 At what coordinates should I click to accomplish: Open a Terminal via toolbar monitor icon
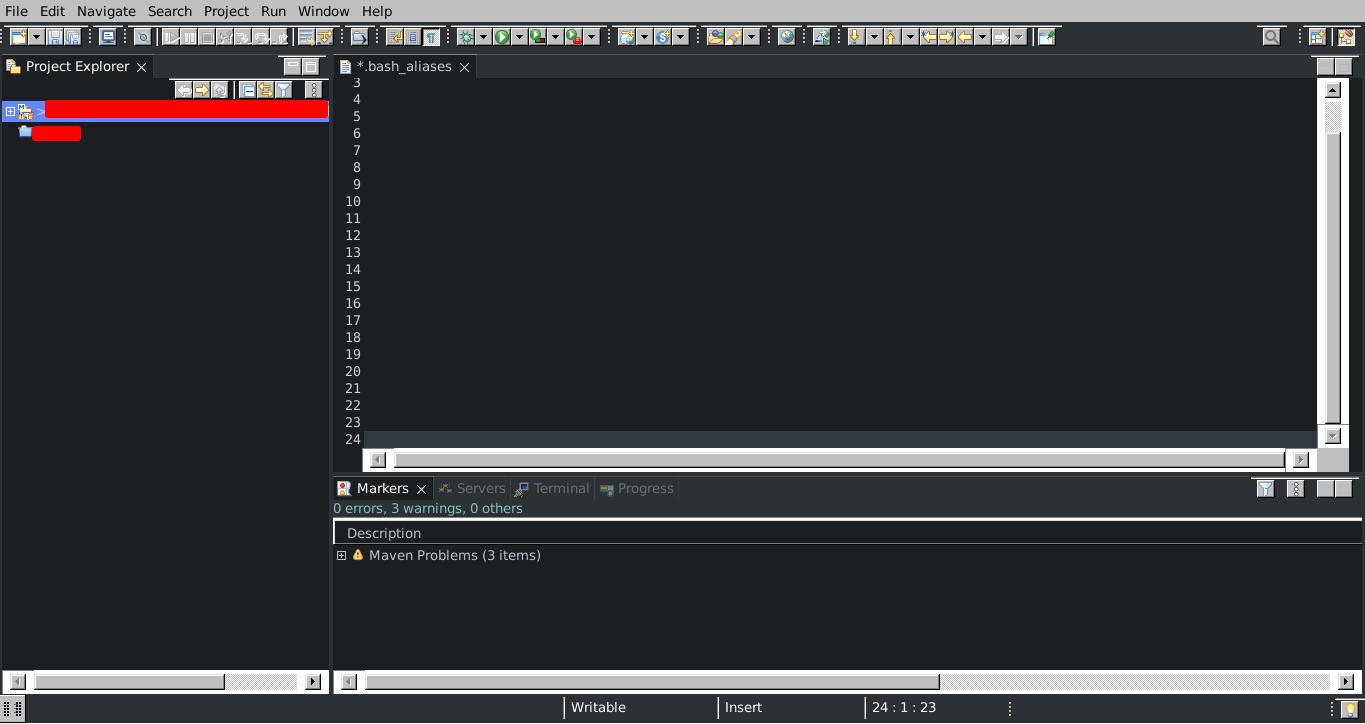[107, 37]
